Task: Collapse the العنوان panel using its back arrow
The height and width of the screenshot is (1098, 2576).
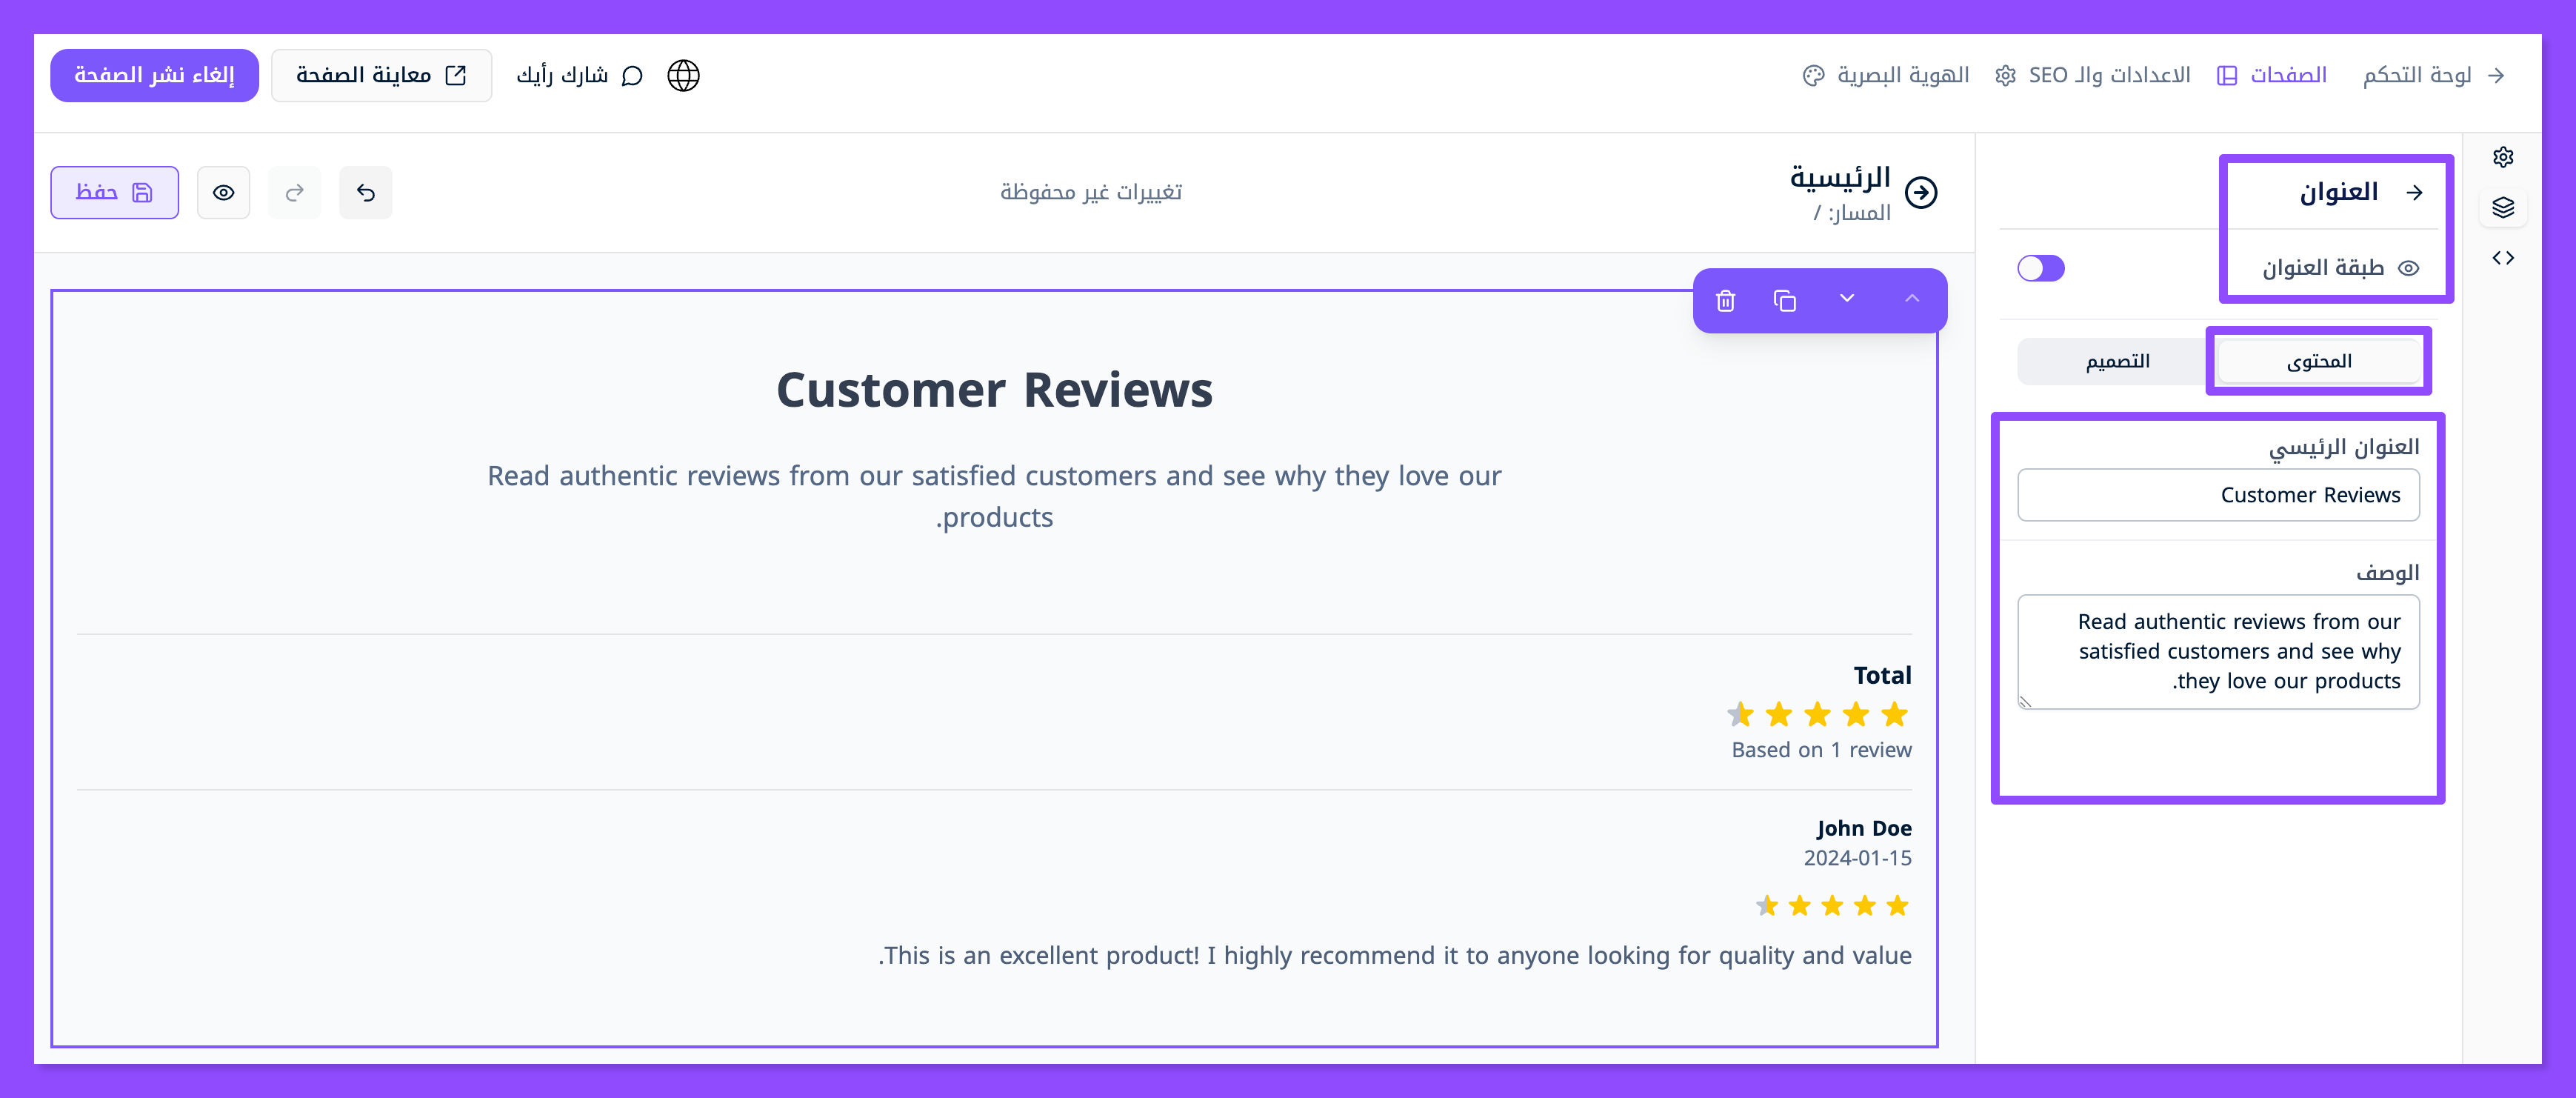Action: (x=2414, y=192)
